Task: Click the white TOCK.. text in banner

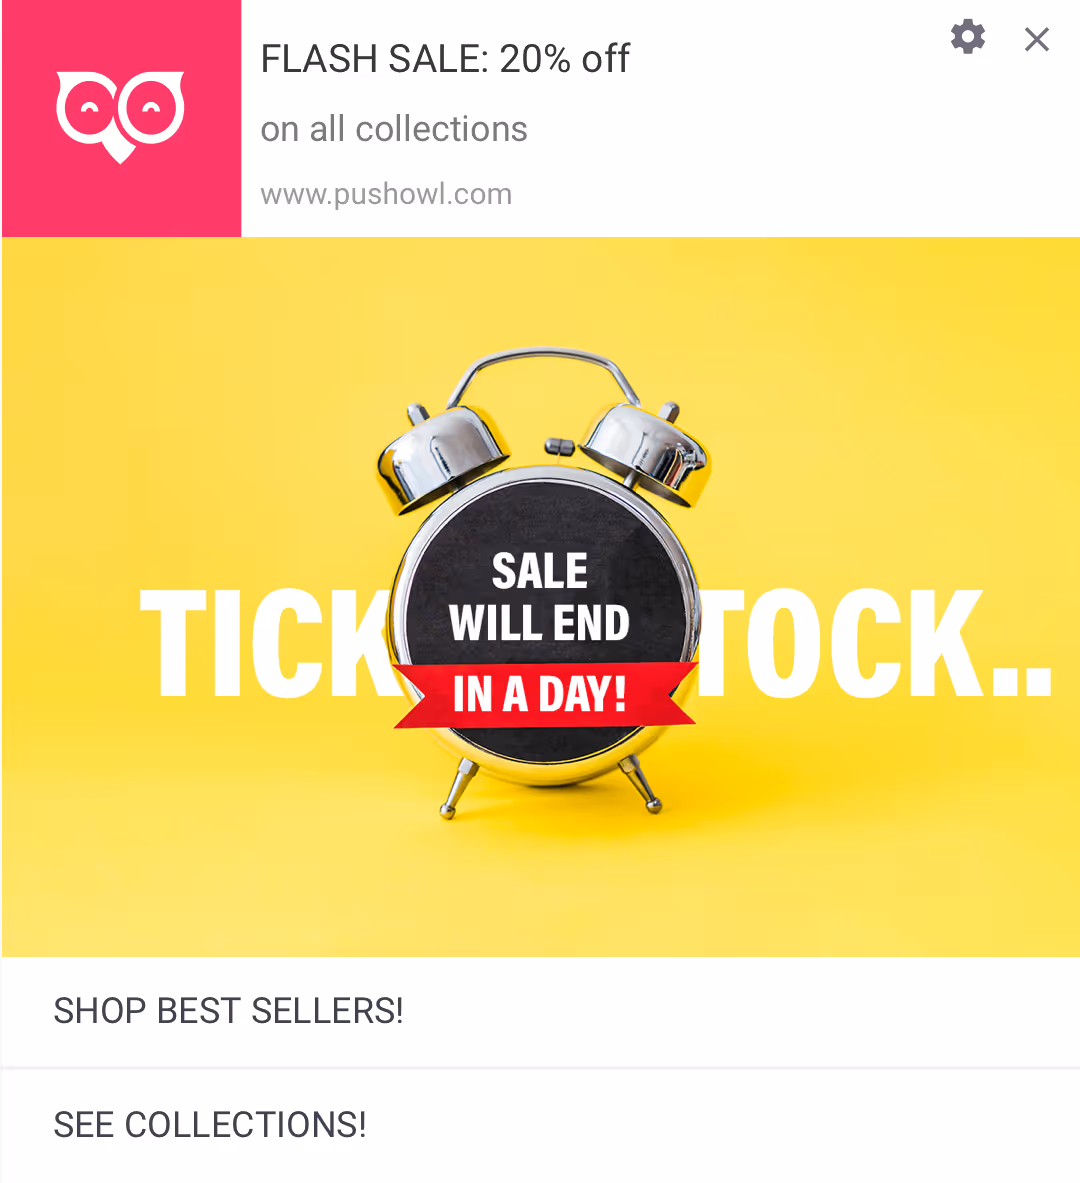Action: coord(874,643)
